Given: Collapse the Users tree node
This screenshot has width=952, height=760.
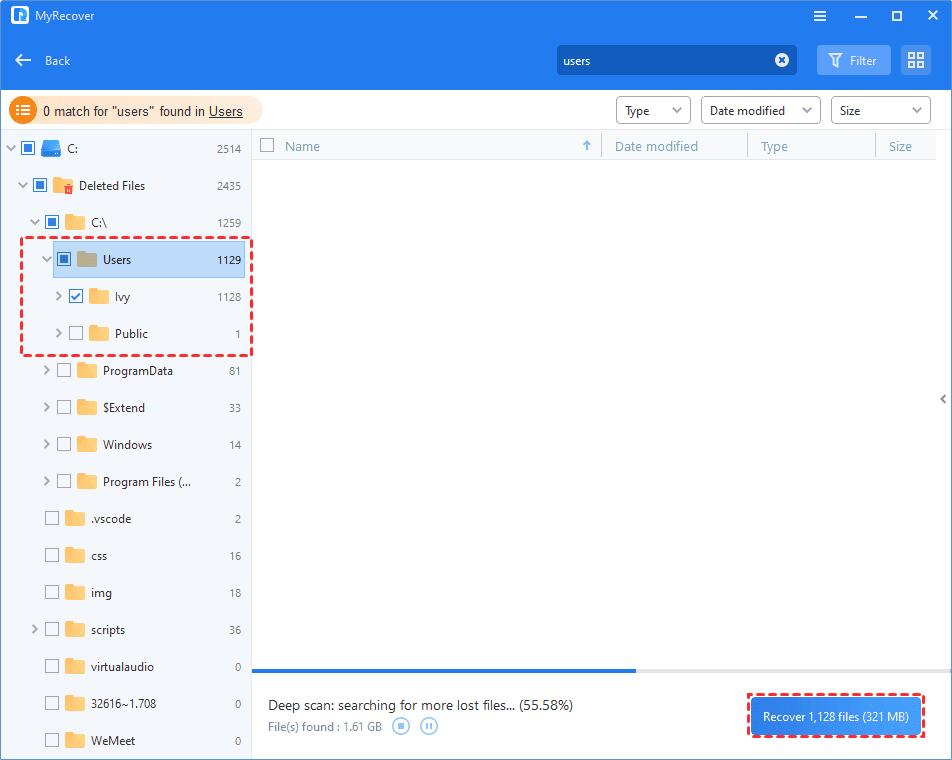Looking at the screenshot, I should coord(46,258).
